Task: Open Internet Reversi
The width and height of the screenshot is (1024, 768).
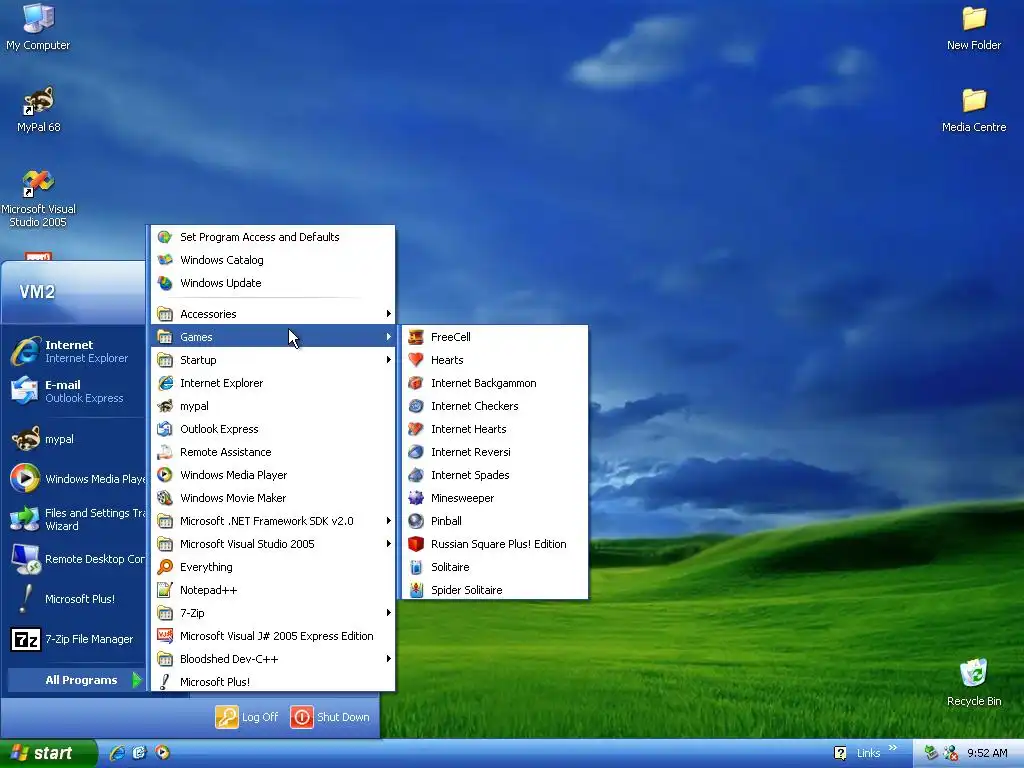Action: (494, 452)
